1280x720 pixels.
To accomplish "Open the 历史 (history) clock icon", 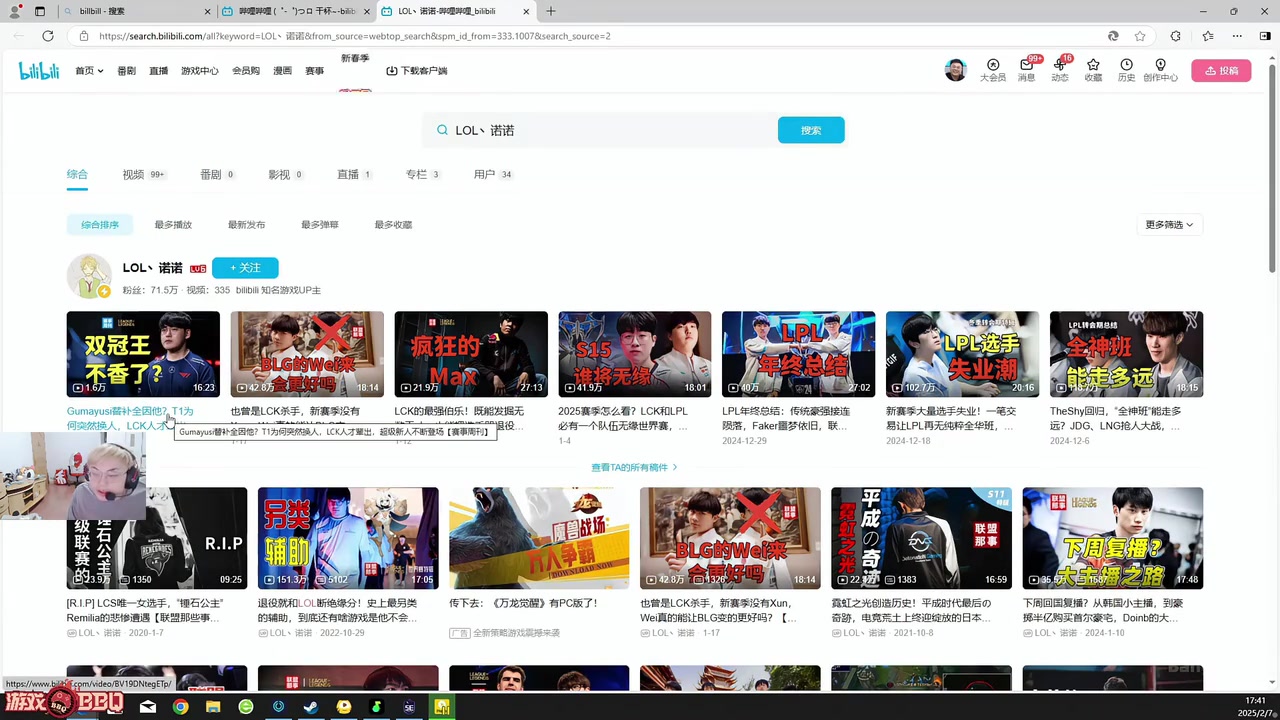I will [1126, 70].
